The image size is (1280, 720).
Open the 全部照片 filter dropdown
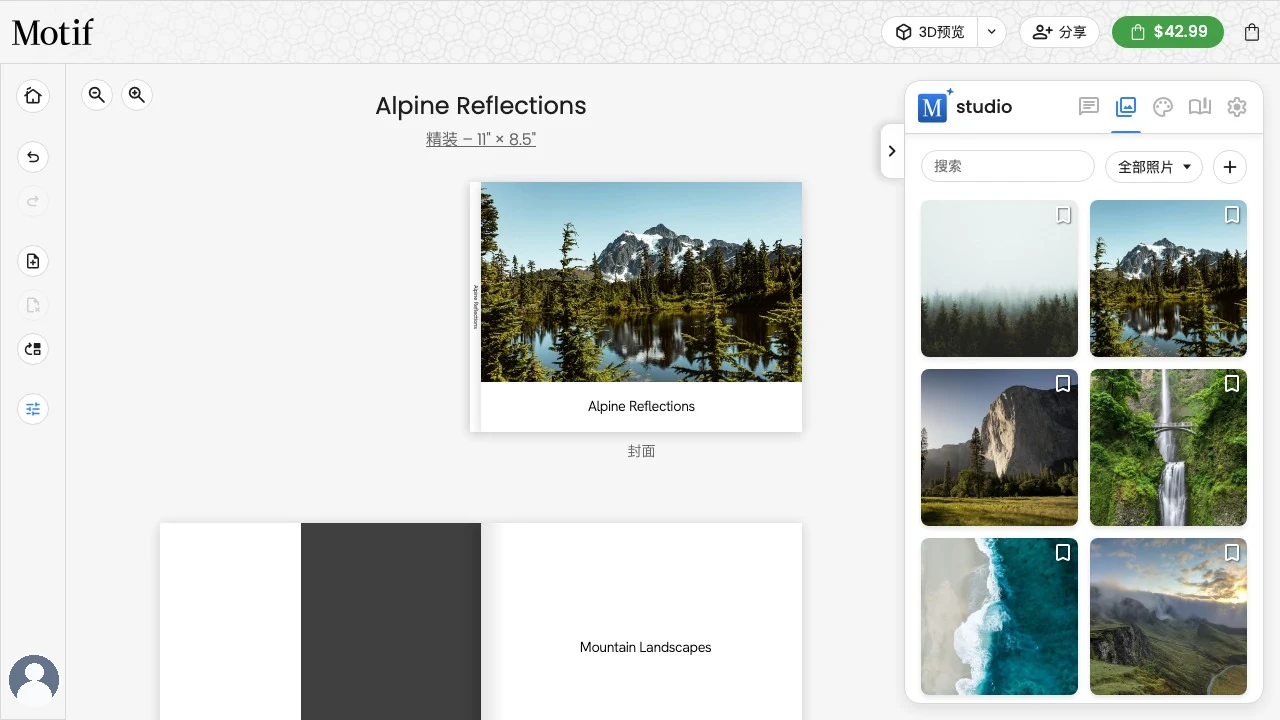pyautogui.click(x=1153, y=167)
